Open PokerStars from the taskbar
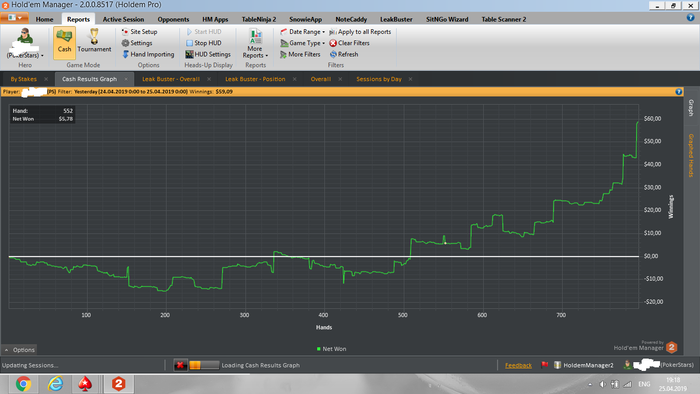Screen dimensions: 700x394 (x=85, y=384)
